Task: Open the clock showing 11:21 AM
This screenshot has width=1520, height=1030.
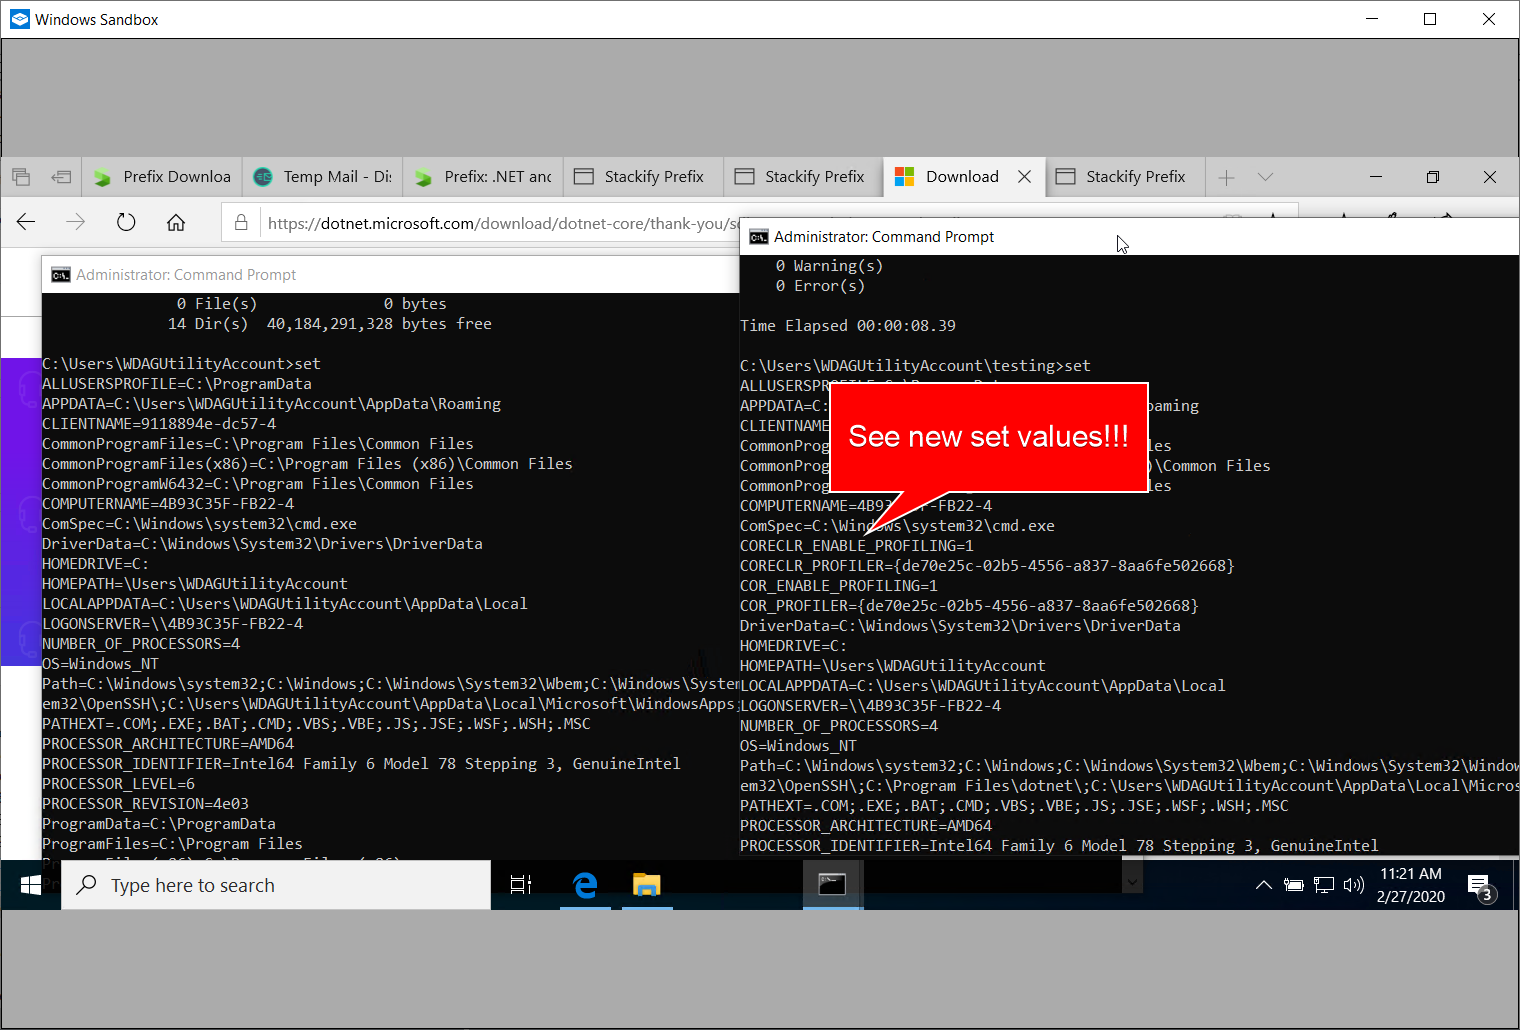Action: click(1411, 885)
